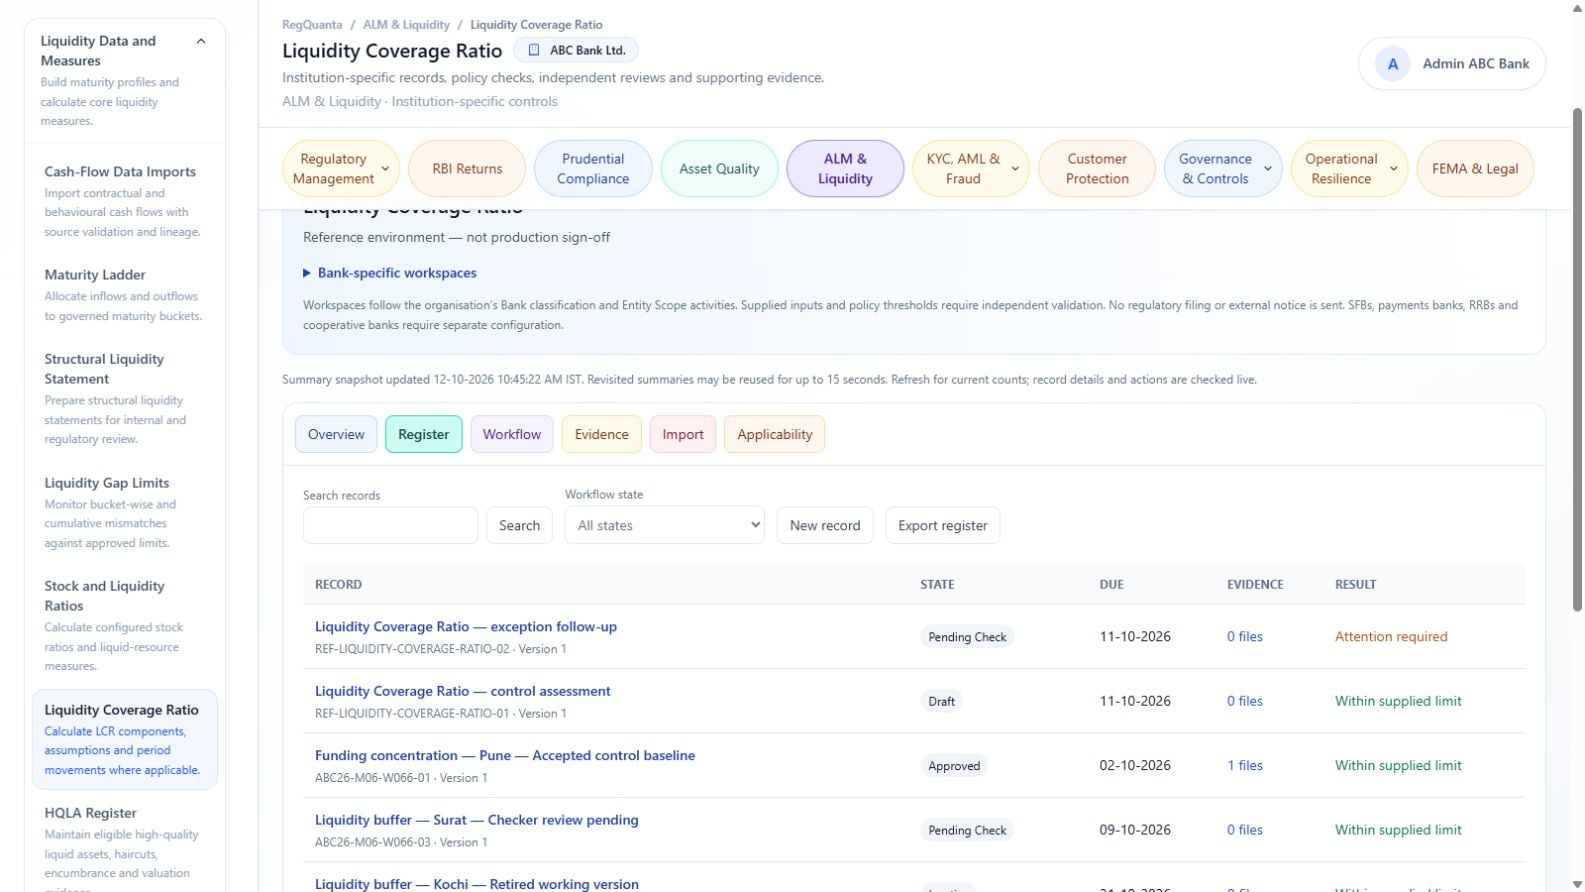This screenshot has width=1585, height=892.
Task: Open Prudential Compliance module
Action: click(593, 169)
